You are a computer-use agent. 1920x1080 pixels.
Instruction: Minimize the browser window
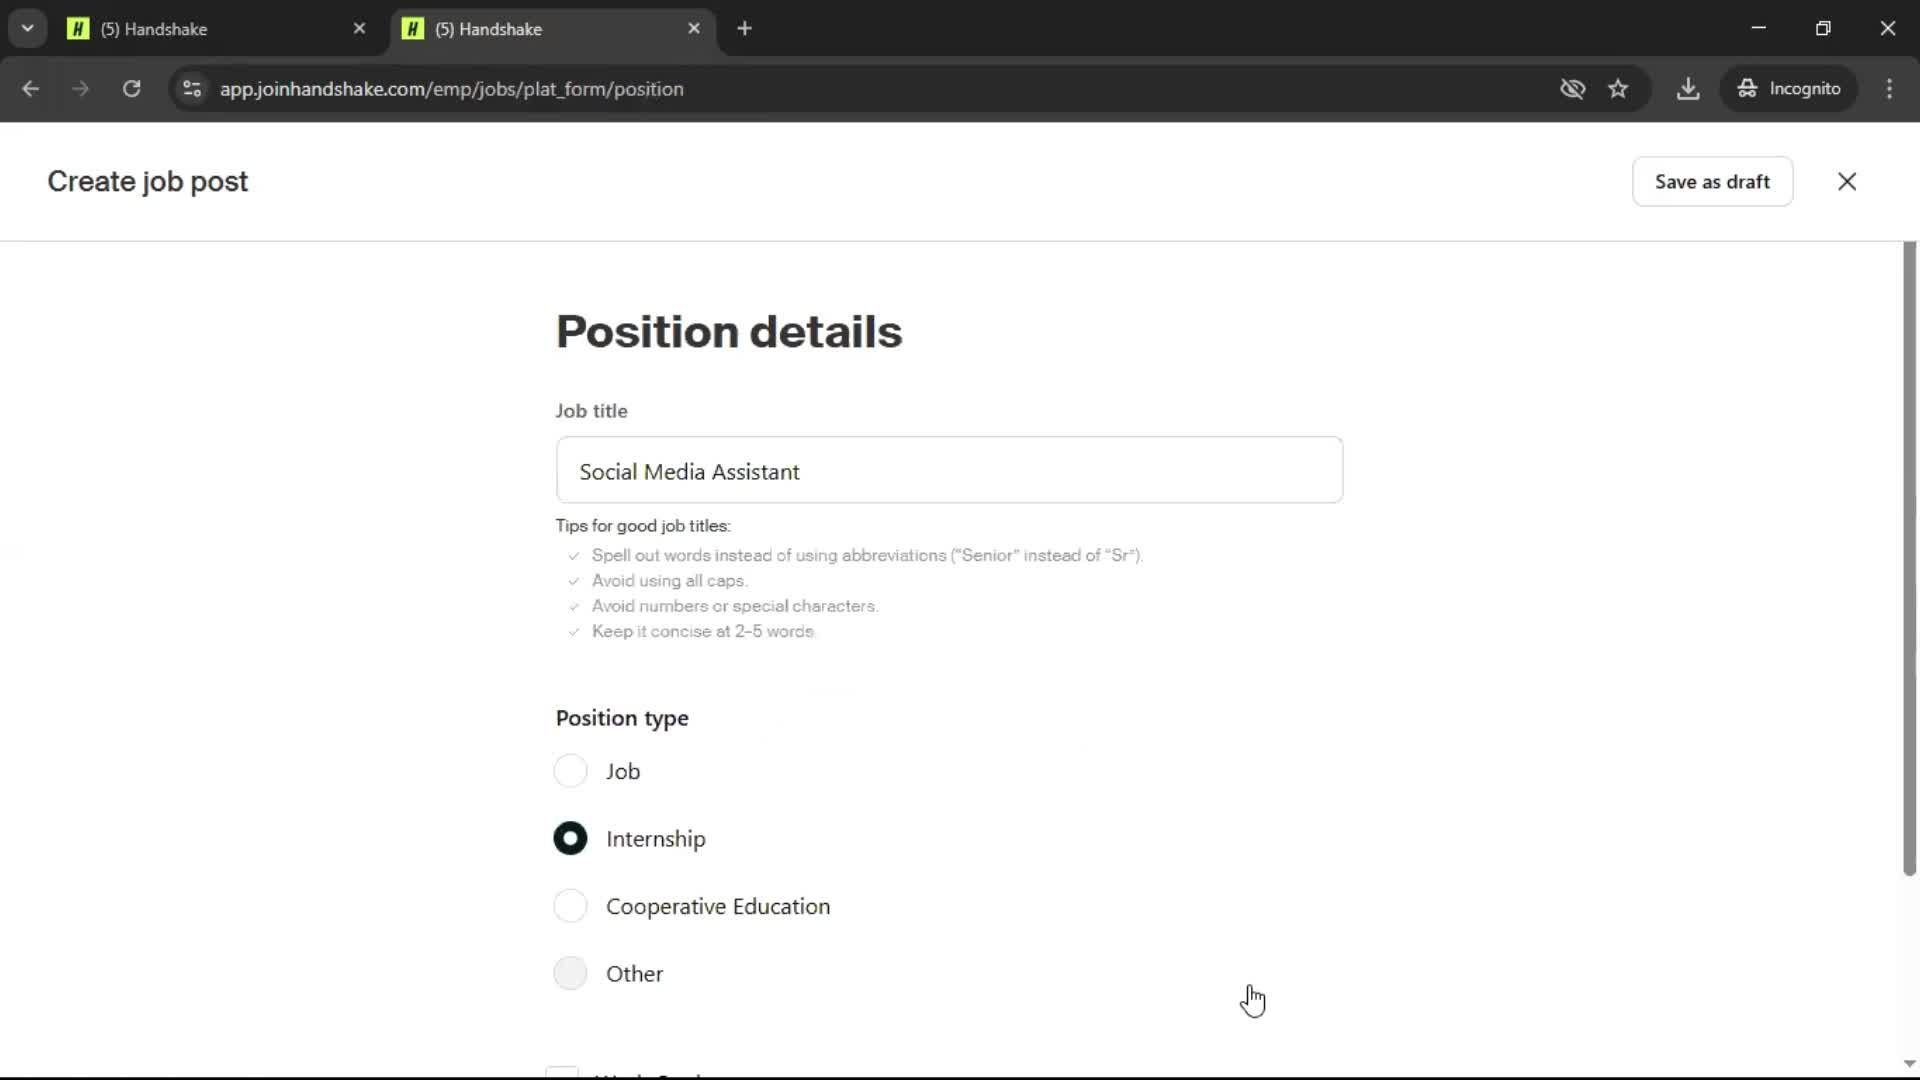[x=1758, y=28]
